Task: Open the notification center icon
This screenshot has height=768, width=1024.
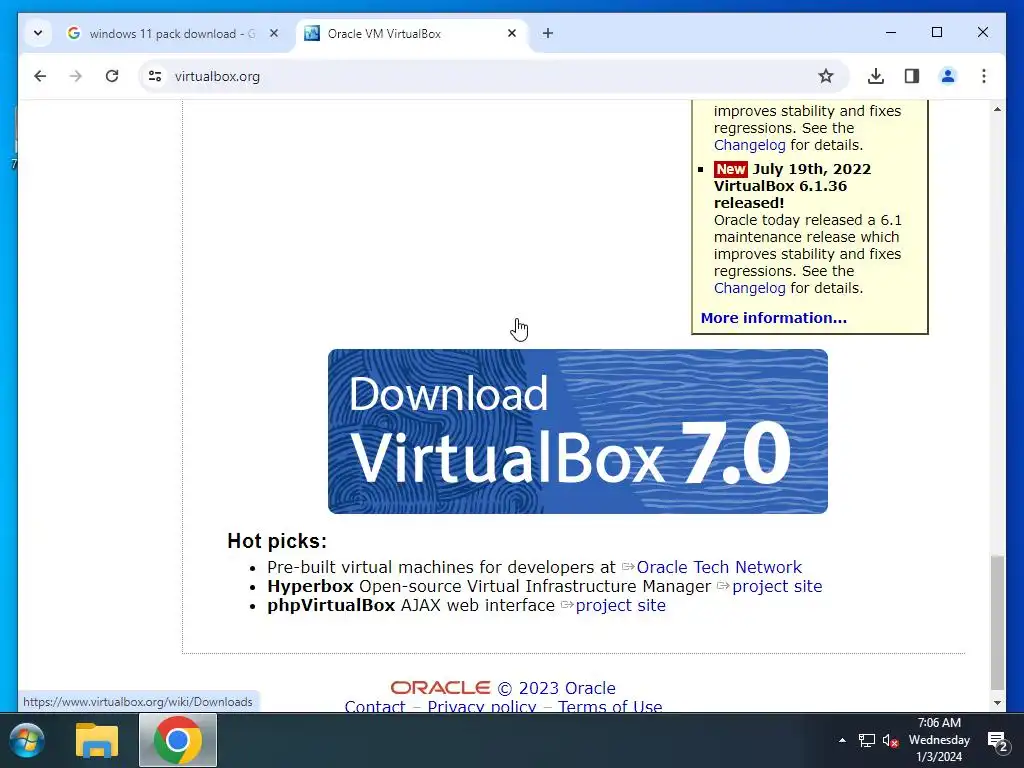Action: click(998, 741)
